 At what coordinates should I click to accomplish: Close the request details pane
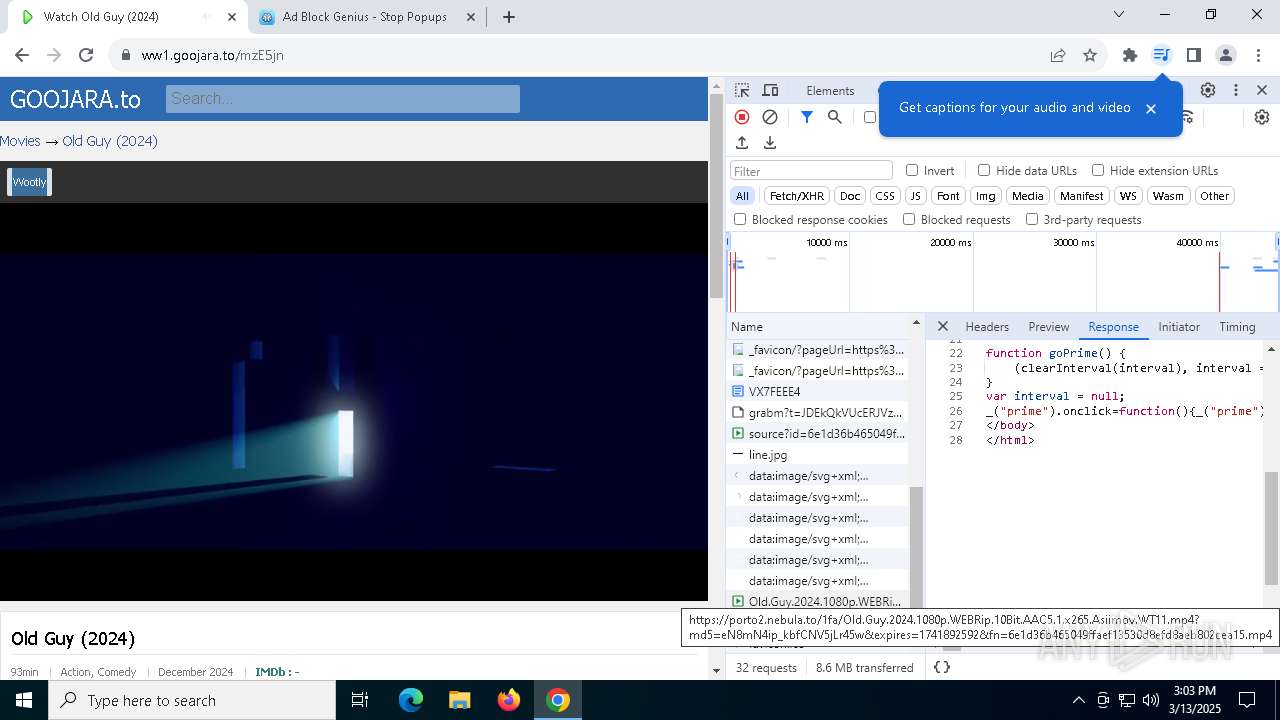(942, 326)
